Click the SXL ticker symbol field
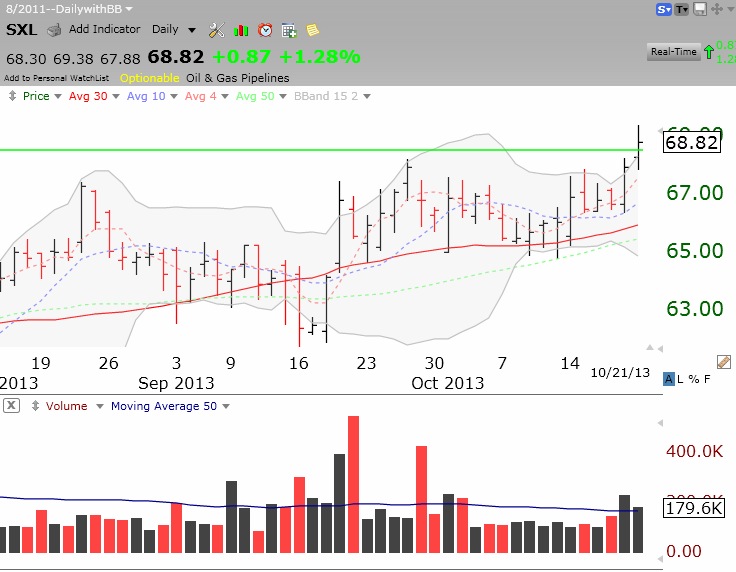This screenshot has height=572, width=736. [22, 30]
